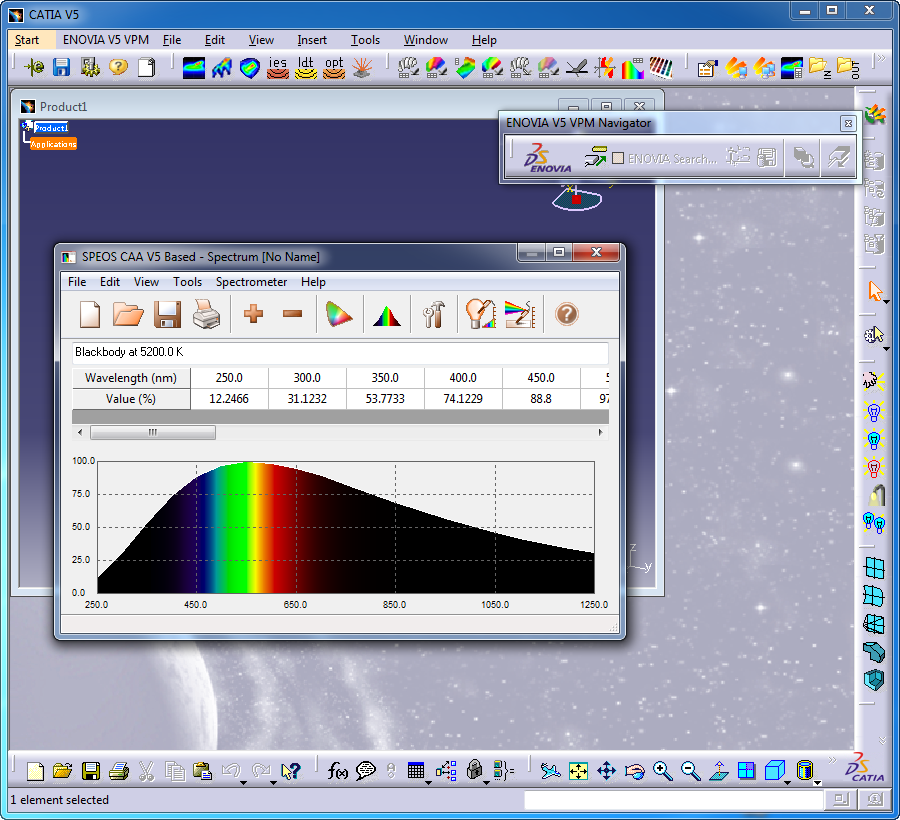Open the File menu in Spectrum window
This screenshot has width=900, height=820.
pyautogui.click(x=77, y=282)
